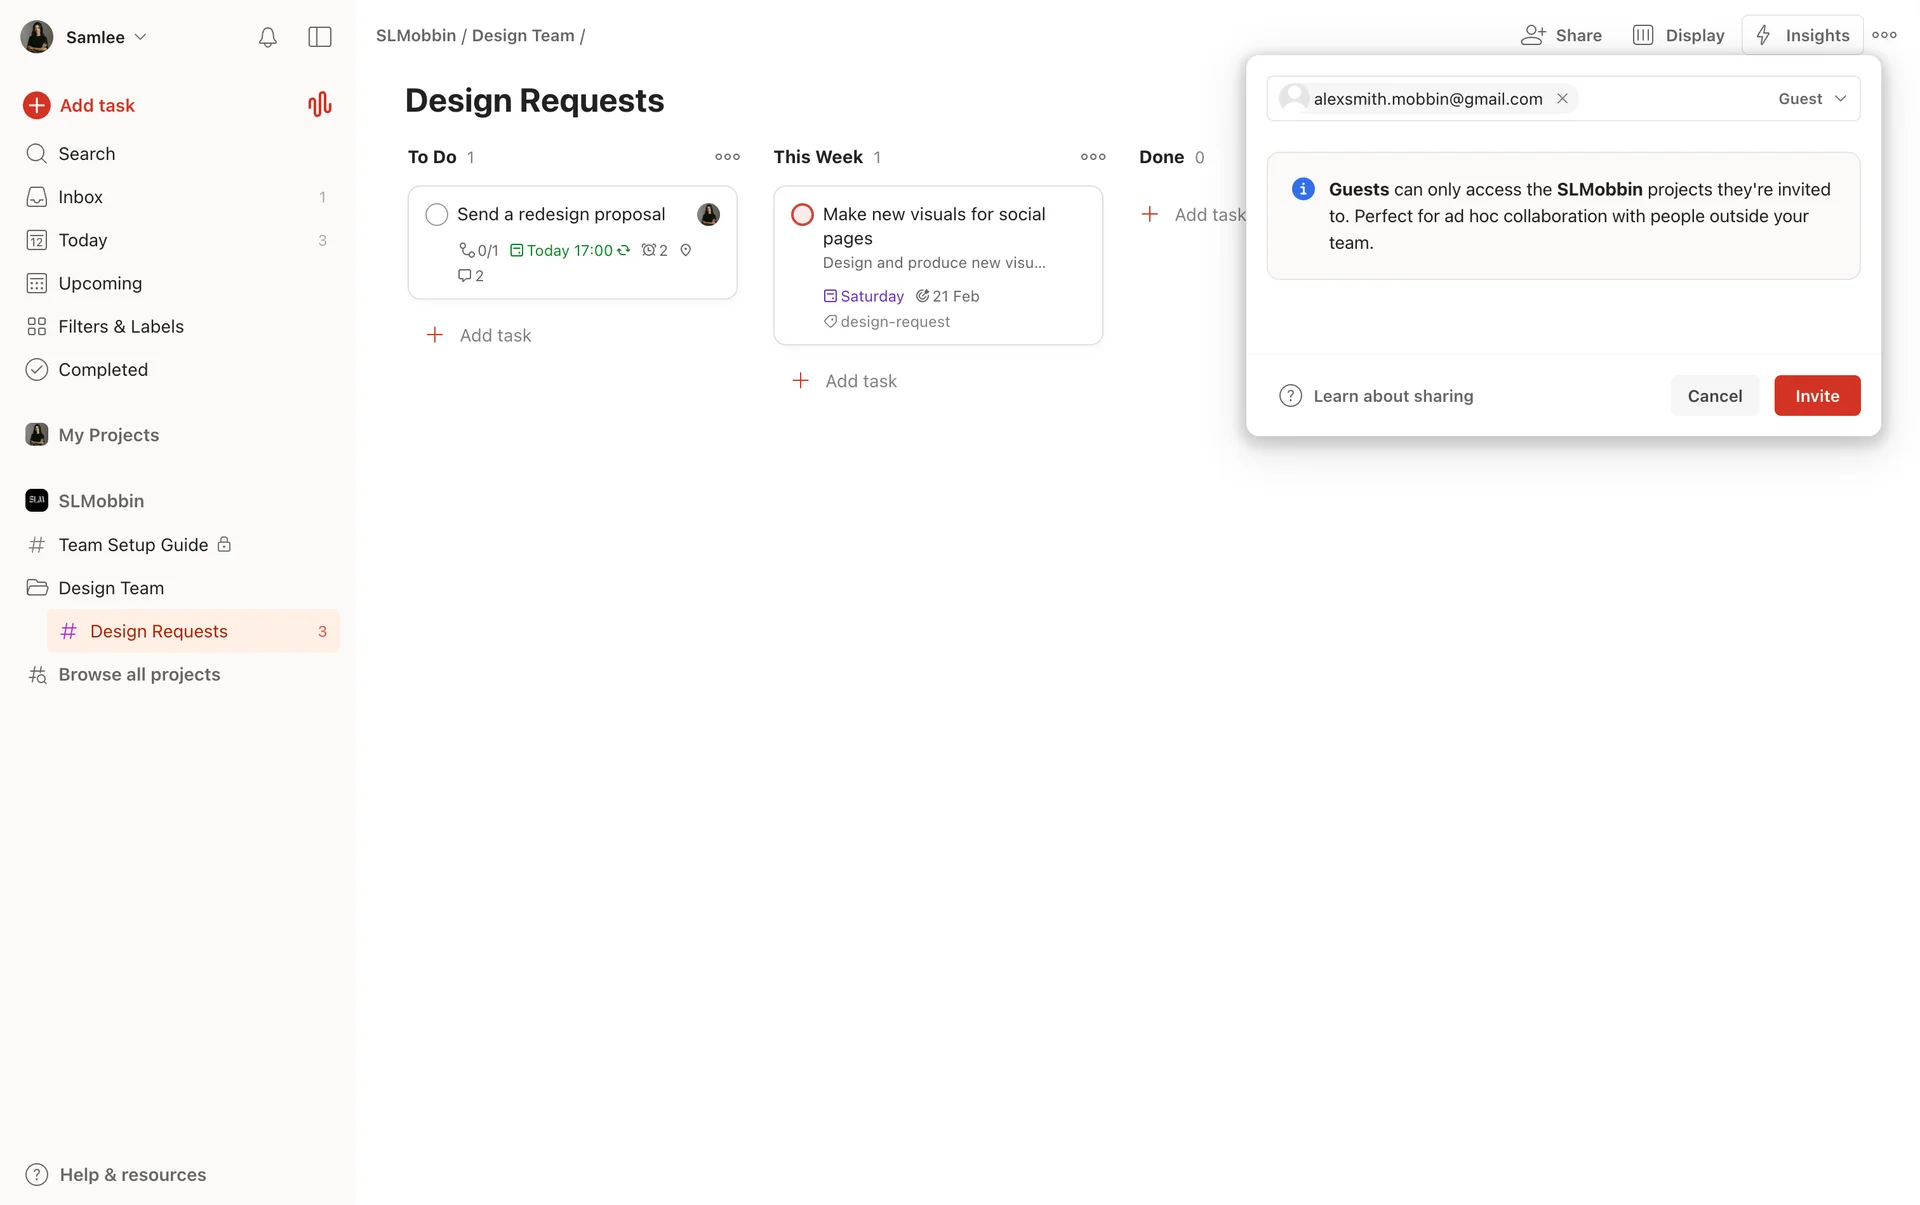The image size is (1920, 1205).
Task: Open Completed tasks view
Action: coord(102,370)
